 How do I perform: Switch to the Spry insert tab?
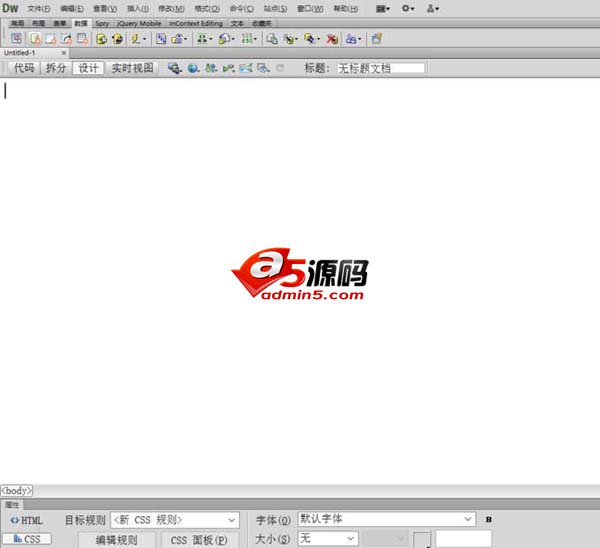pyautogui.click(x=102, y=24)
